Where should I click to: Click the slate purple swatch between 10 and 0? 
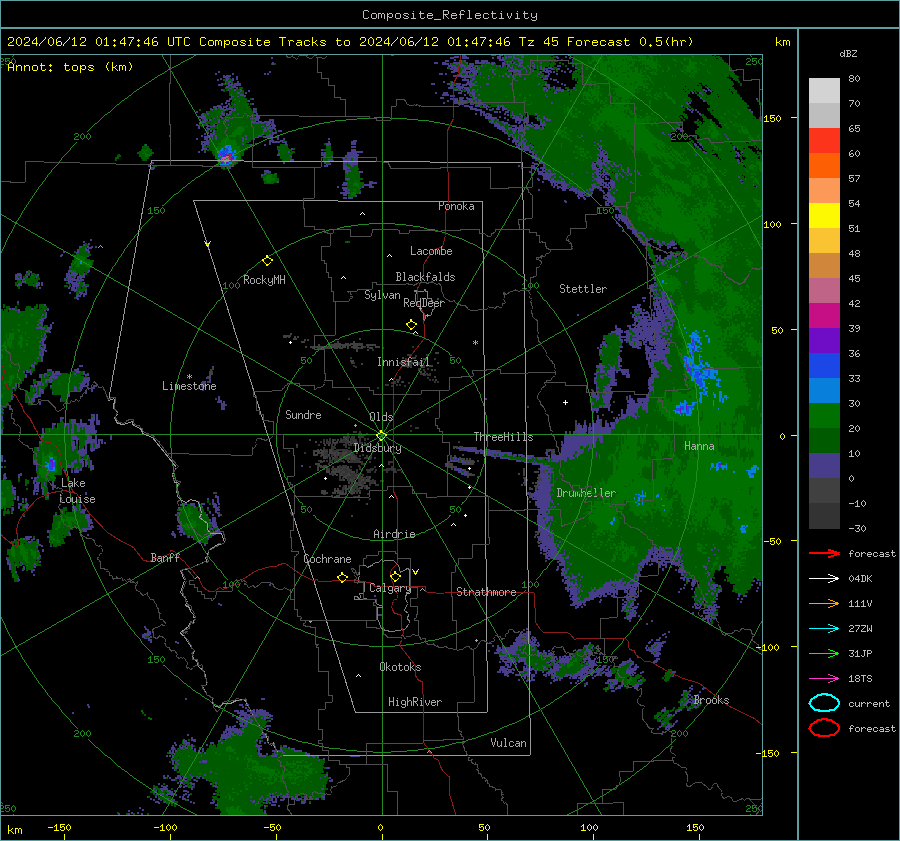pyautogui.click(x=824, y=466)
